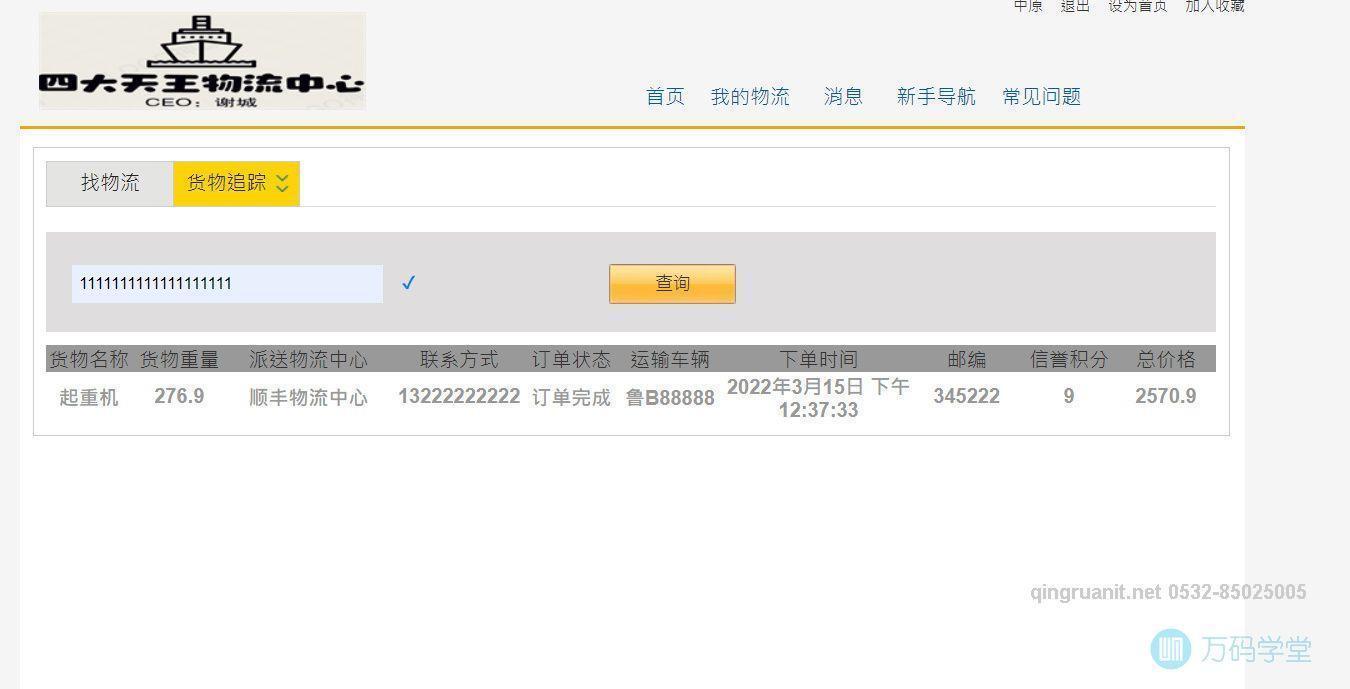This screenshot has height=689, width=1350.
Task: Open 设为首页 to set homepage
Action: pos(1137,6)
